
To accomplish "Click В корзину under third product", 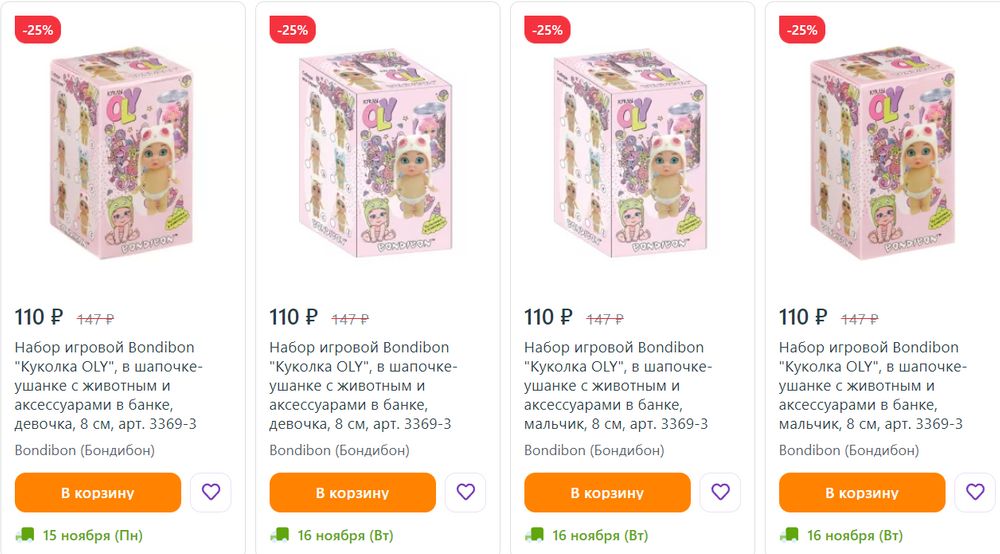I will click(607, 493).
